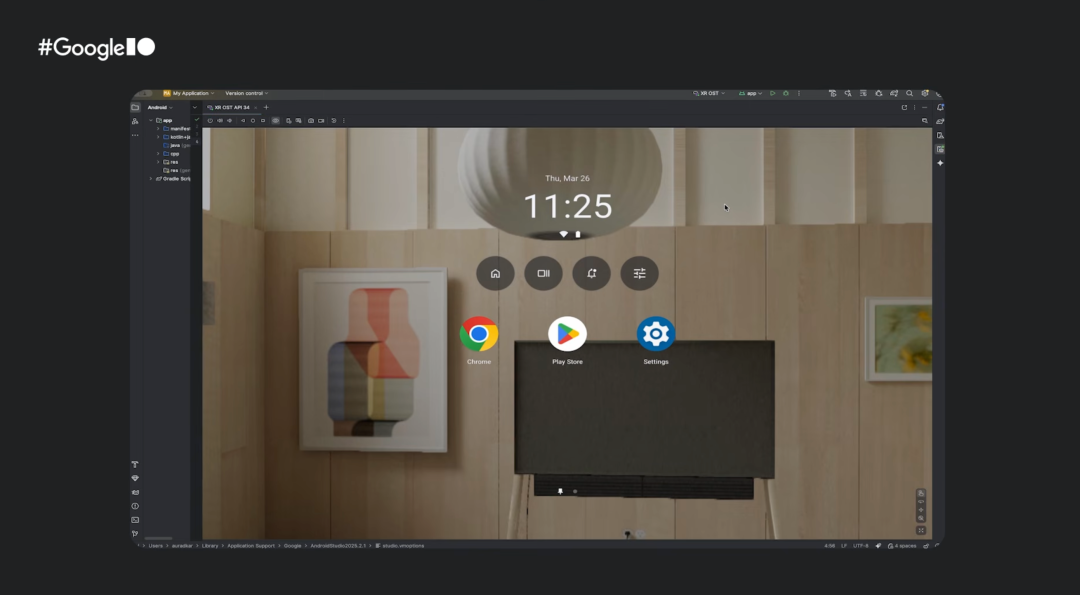Open Chrome in the XR emulator

pyautogui.click(x=479, y=335)
